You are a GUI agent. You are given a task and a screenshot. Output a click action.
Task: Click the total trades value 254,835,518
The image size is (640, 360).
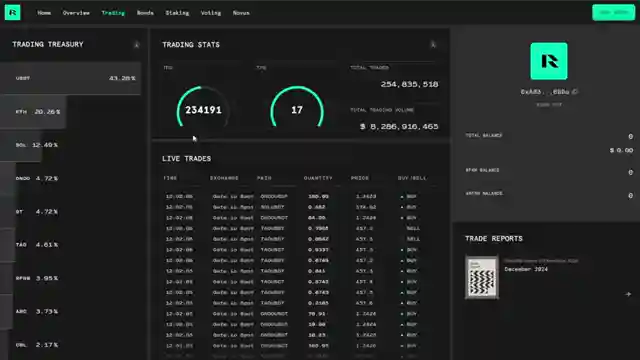[x=409, y=84]
